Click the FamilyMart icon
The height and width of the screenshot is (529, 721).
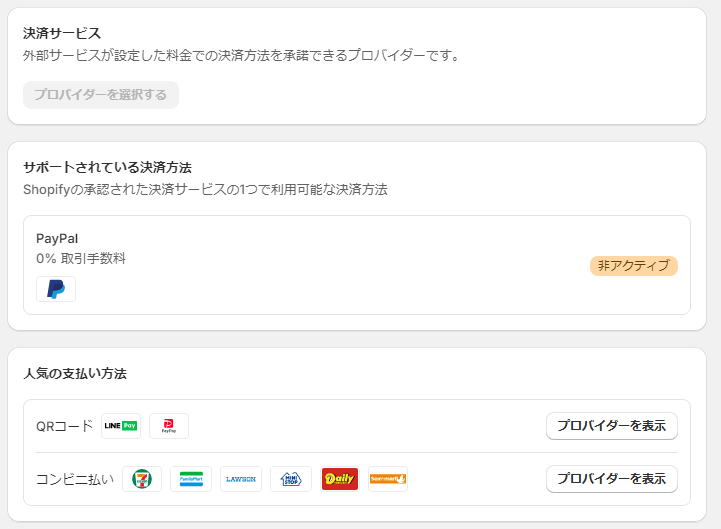point(191,479)
